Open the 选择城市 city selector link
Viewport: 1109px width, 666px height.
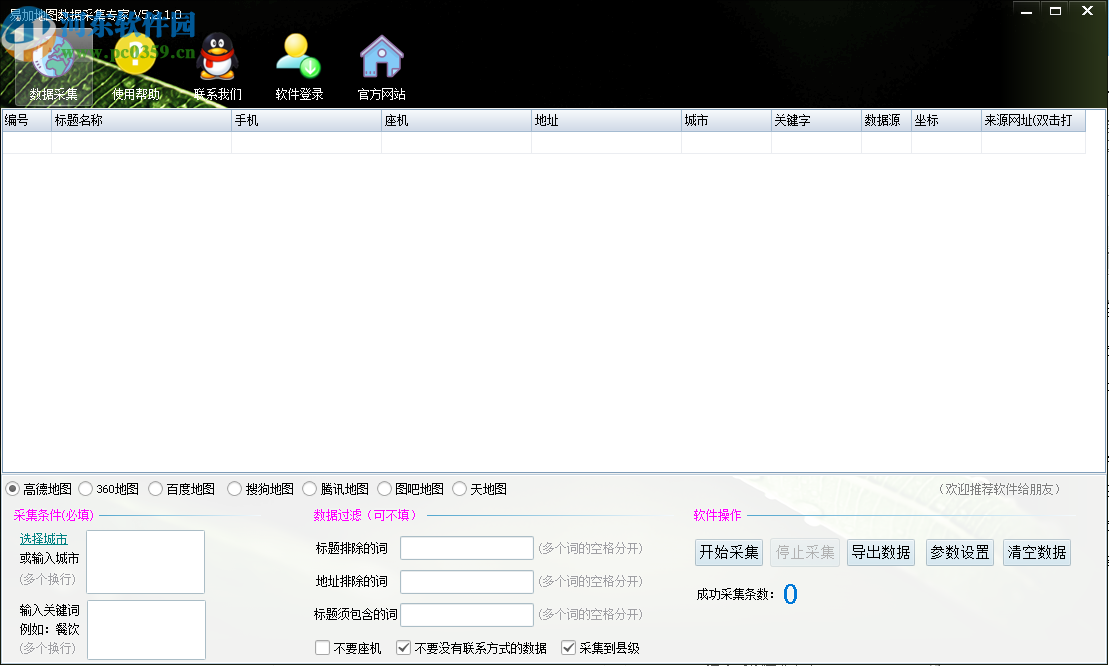pyautogui.click(x=43, y=538)
